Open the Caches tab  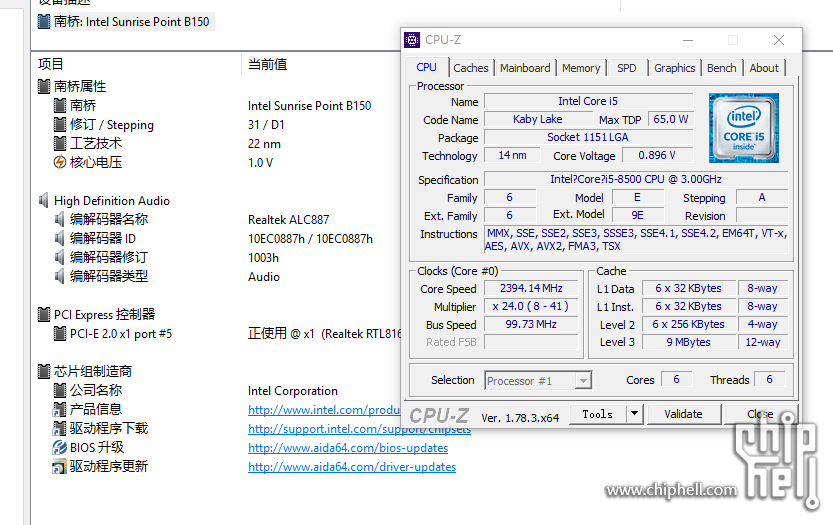[x=471, y=68]
